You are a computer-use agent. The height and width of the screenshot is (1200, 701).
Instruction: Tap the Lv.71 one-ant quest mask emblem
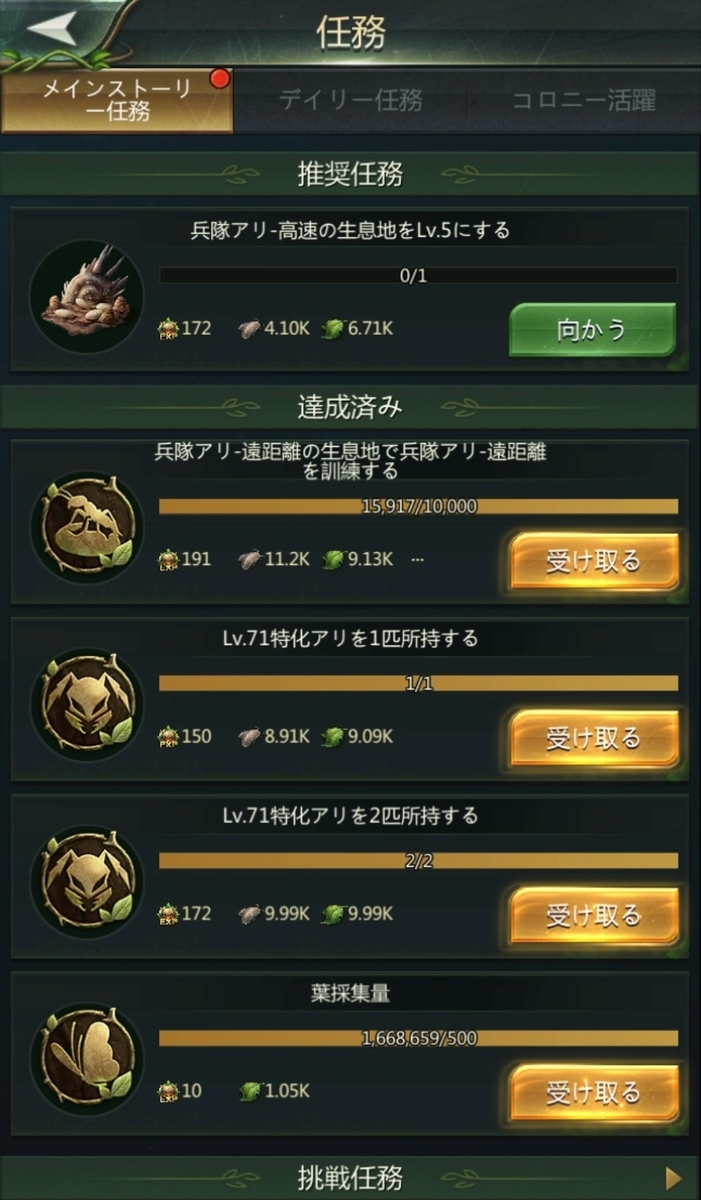coord(86,705)
